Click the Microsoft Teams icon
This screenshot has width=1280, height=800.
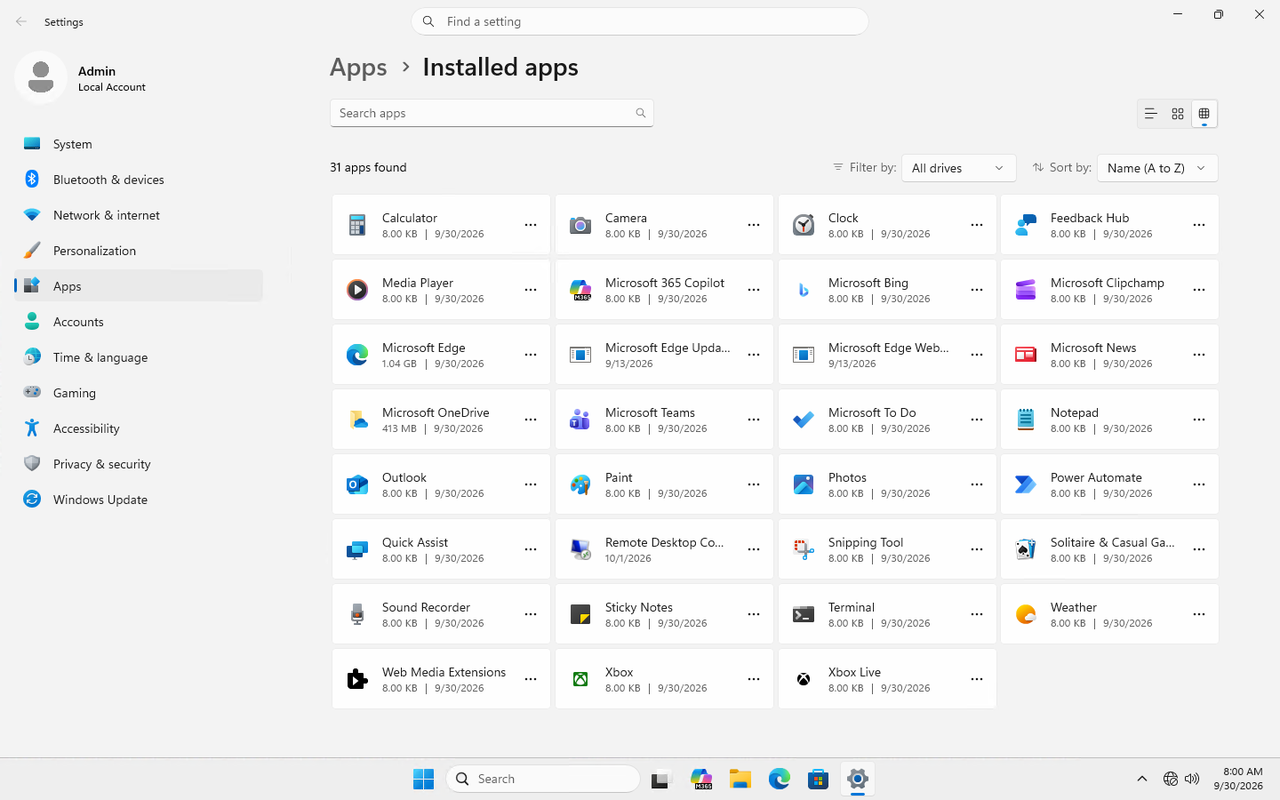580,420
